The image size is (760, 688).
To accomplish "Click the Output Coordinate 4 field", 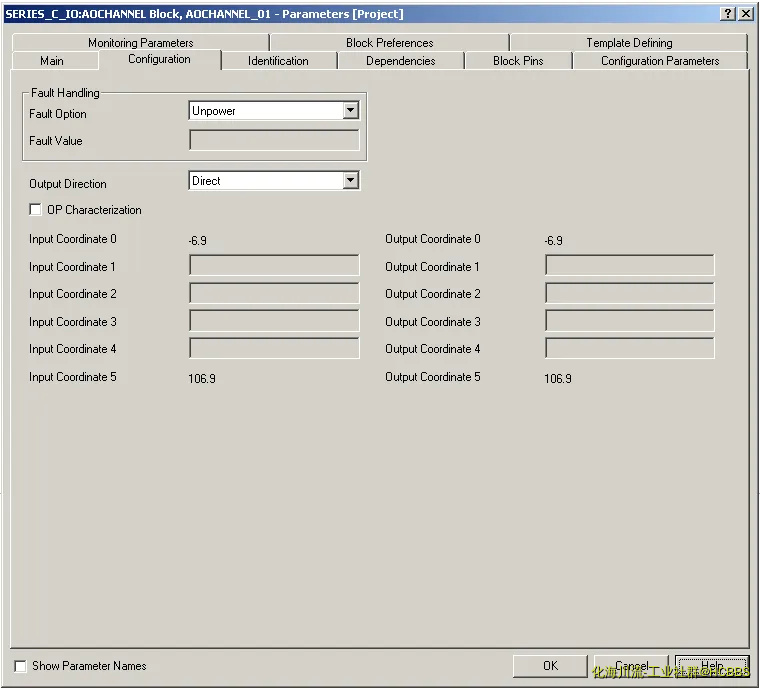I will 629,349.
